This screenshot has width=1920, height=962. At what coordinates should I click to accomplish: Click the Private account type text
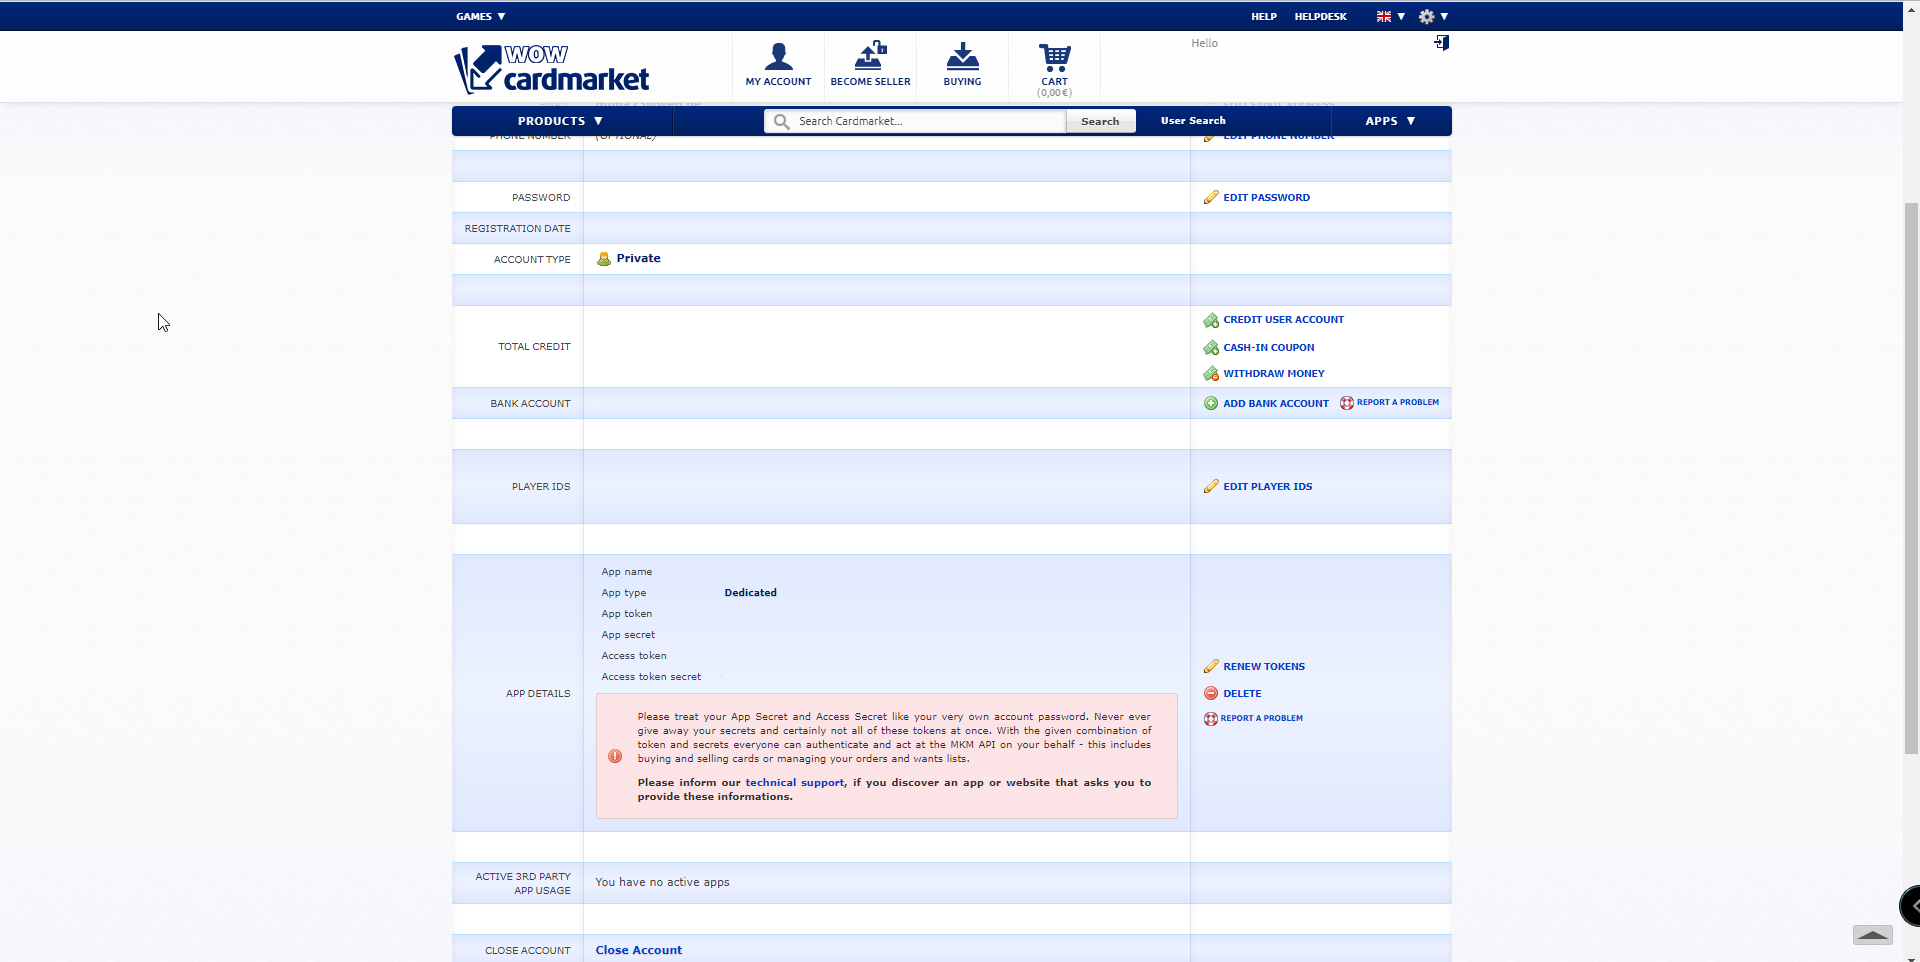639,259
